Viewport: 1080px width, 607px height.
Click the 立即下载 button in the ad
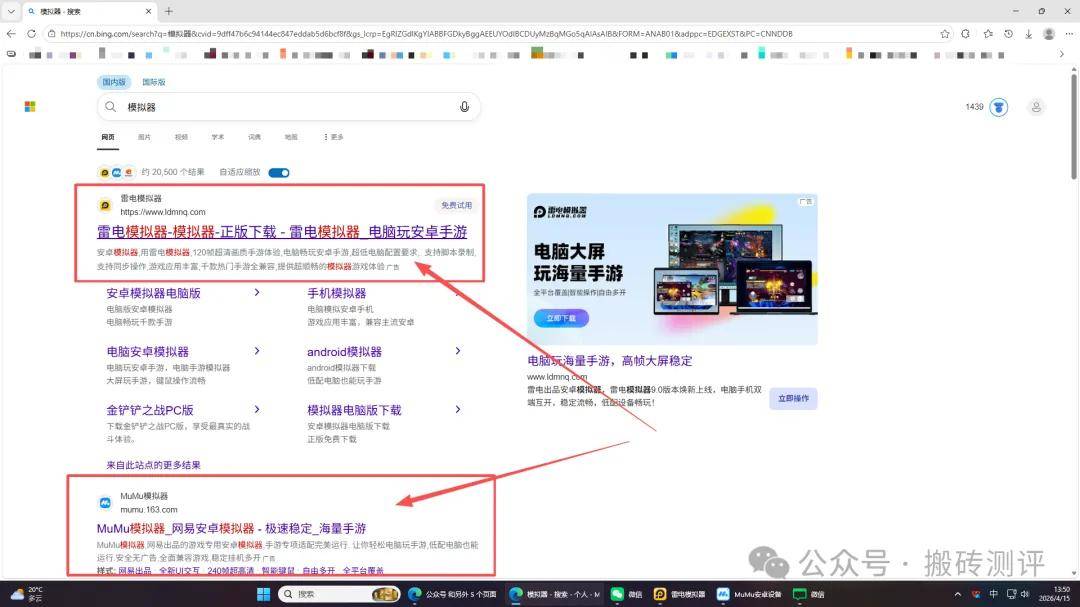click(x=561, y=318)
